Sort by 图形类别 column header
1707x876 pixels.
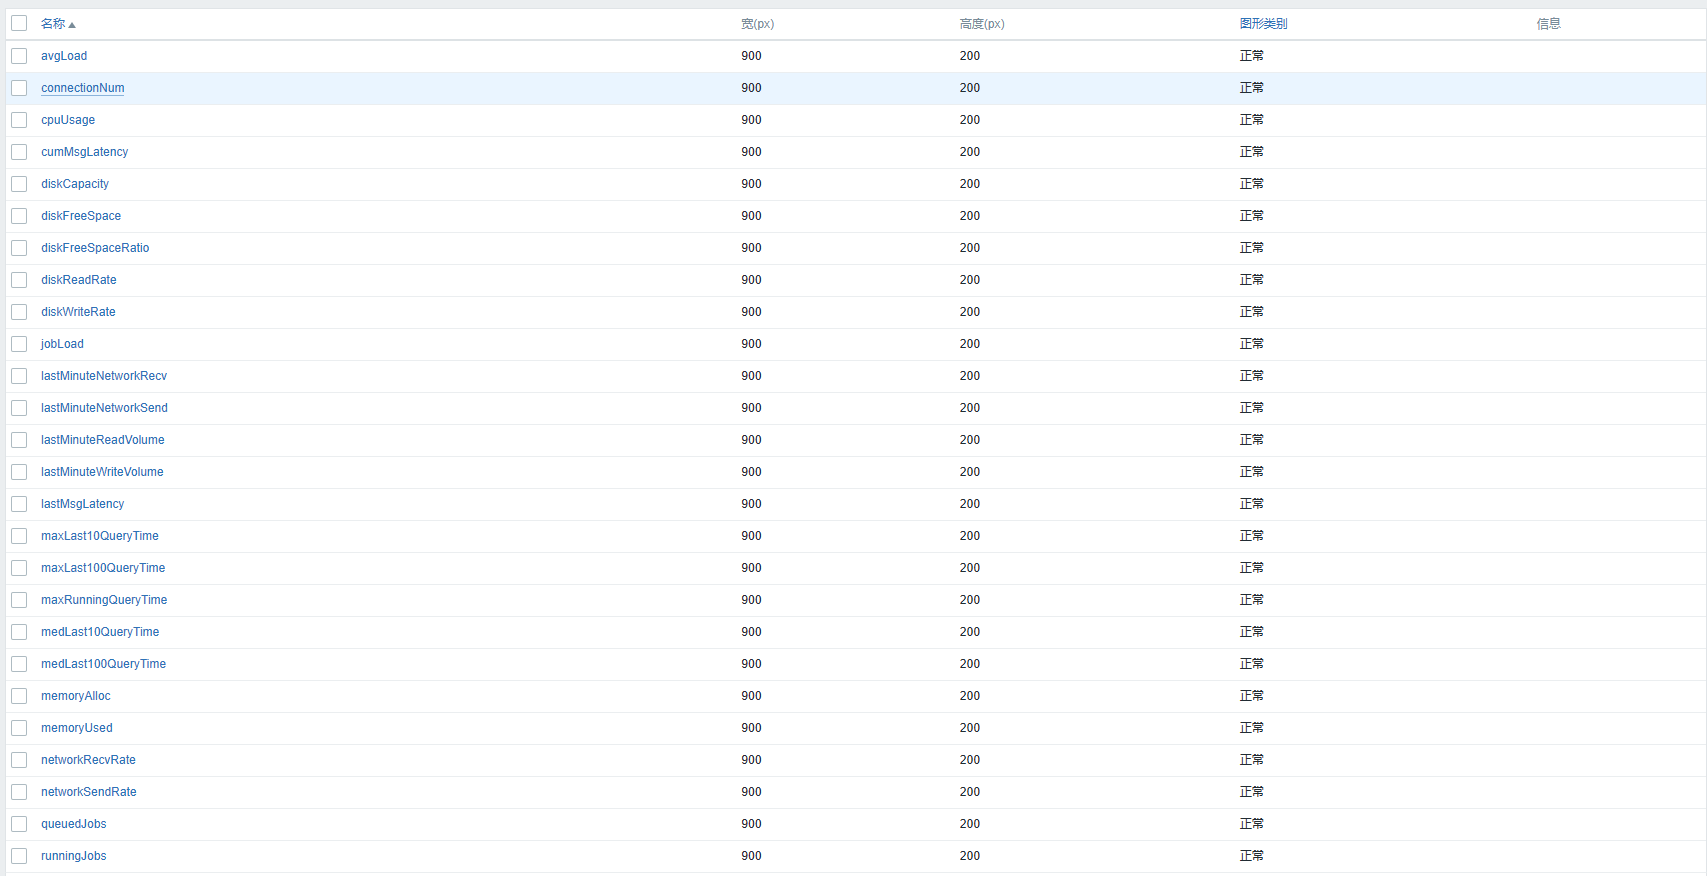(x=1263, y=24)
